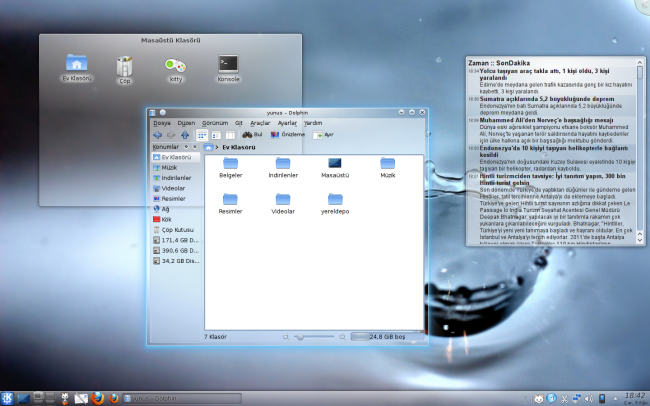The height and width of the screenshot is (406, 650).
Task: Click the Back navigation arrow in Dolphin
Action: [x=157, y=134]
